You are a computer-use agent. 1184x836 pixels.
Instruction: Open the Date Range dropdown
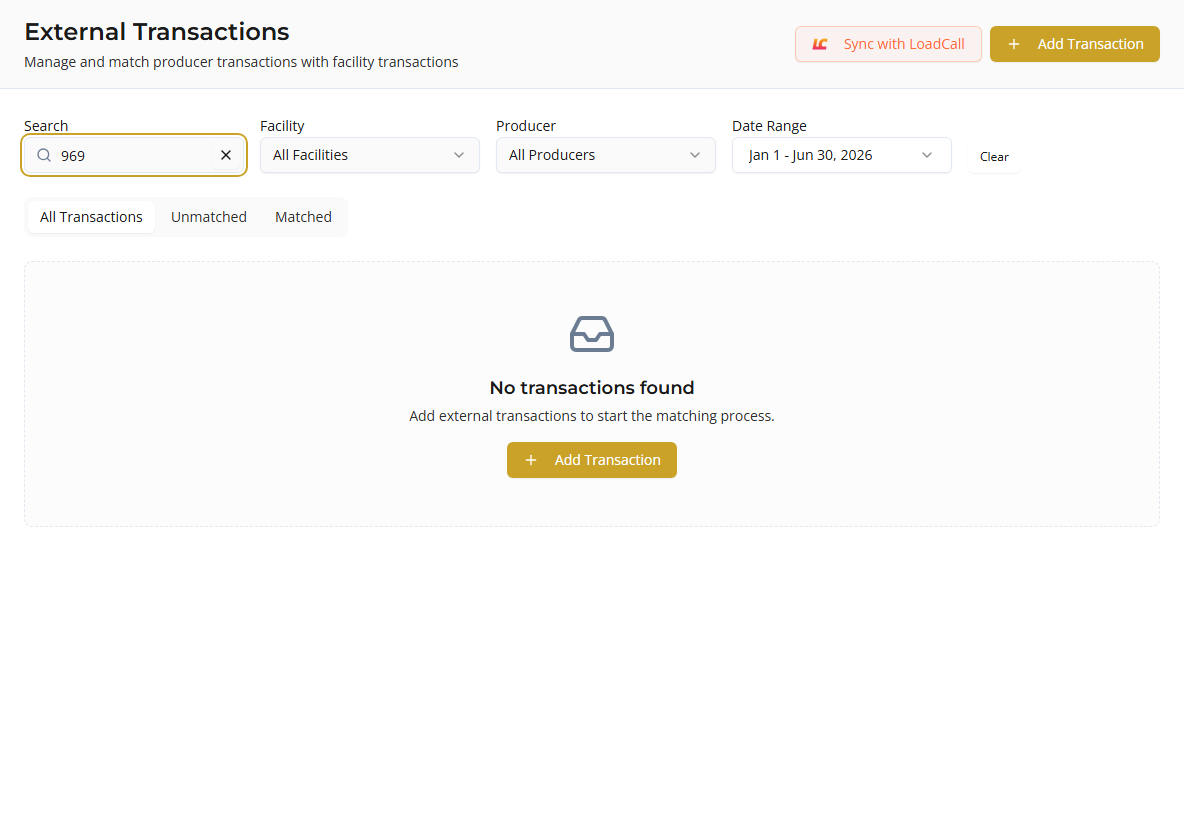coord(841,155)
